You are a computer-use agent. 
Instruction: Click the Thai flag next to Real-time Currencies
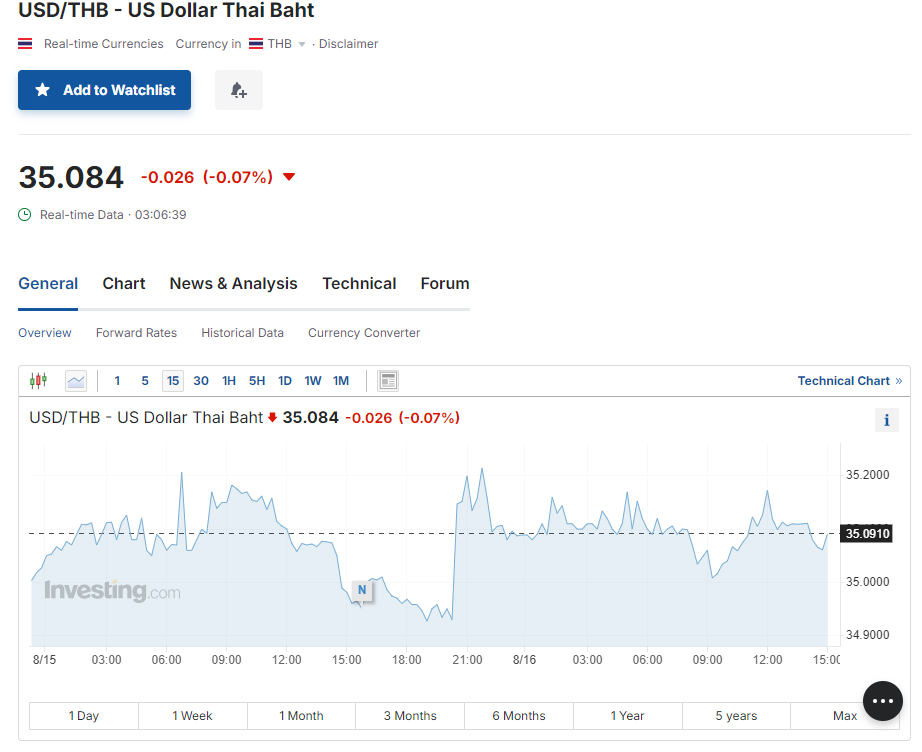pos(26,44)
